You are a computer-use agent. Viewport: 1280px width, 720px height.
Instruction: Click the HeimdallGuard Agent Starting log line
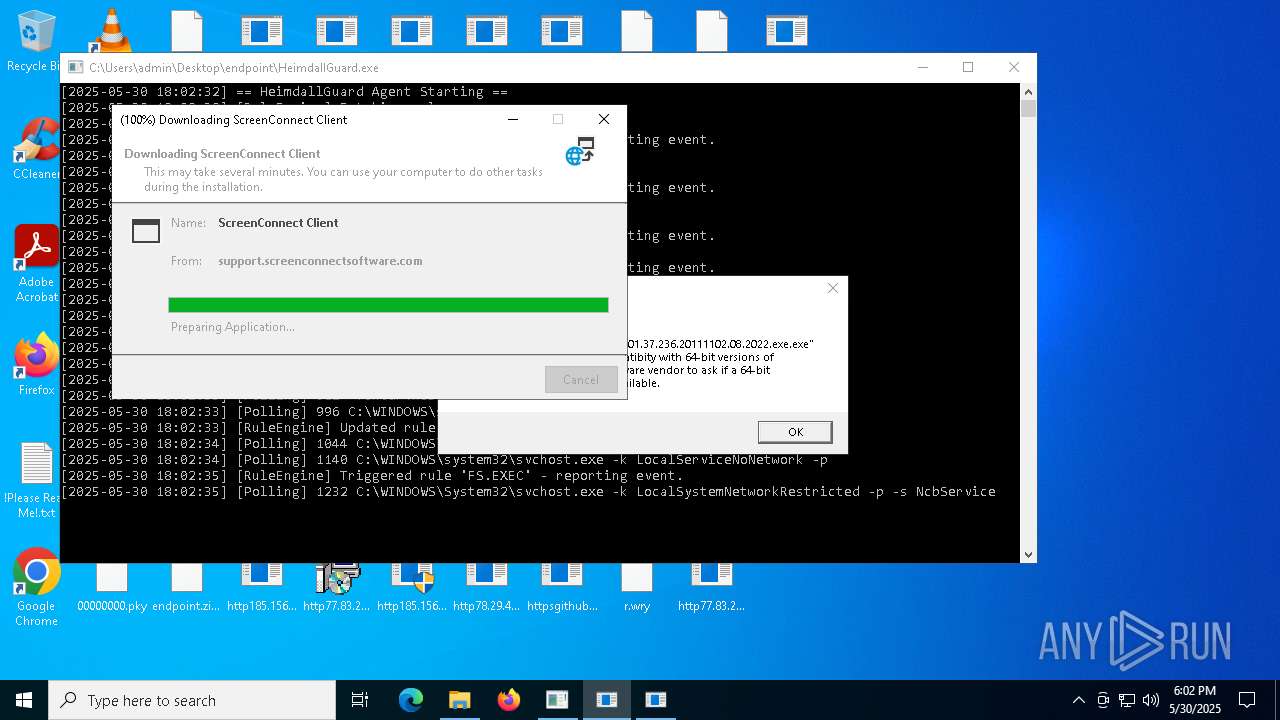point(286,92)
